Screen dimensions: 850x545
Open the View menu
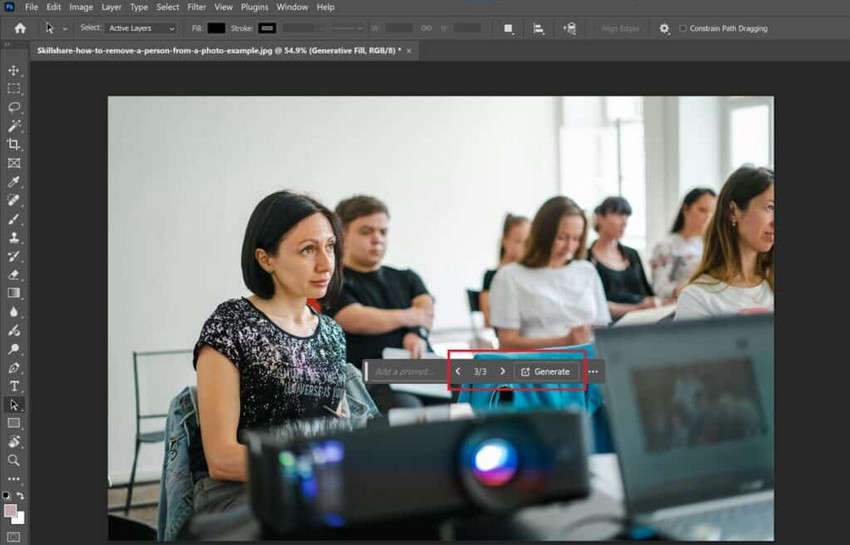223,7
